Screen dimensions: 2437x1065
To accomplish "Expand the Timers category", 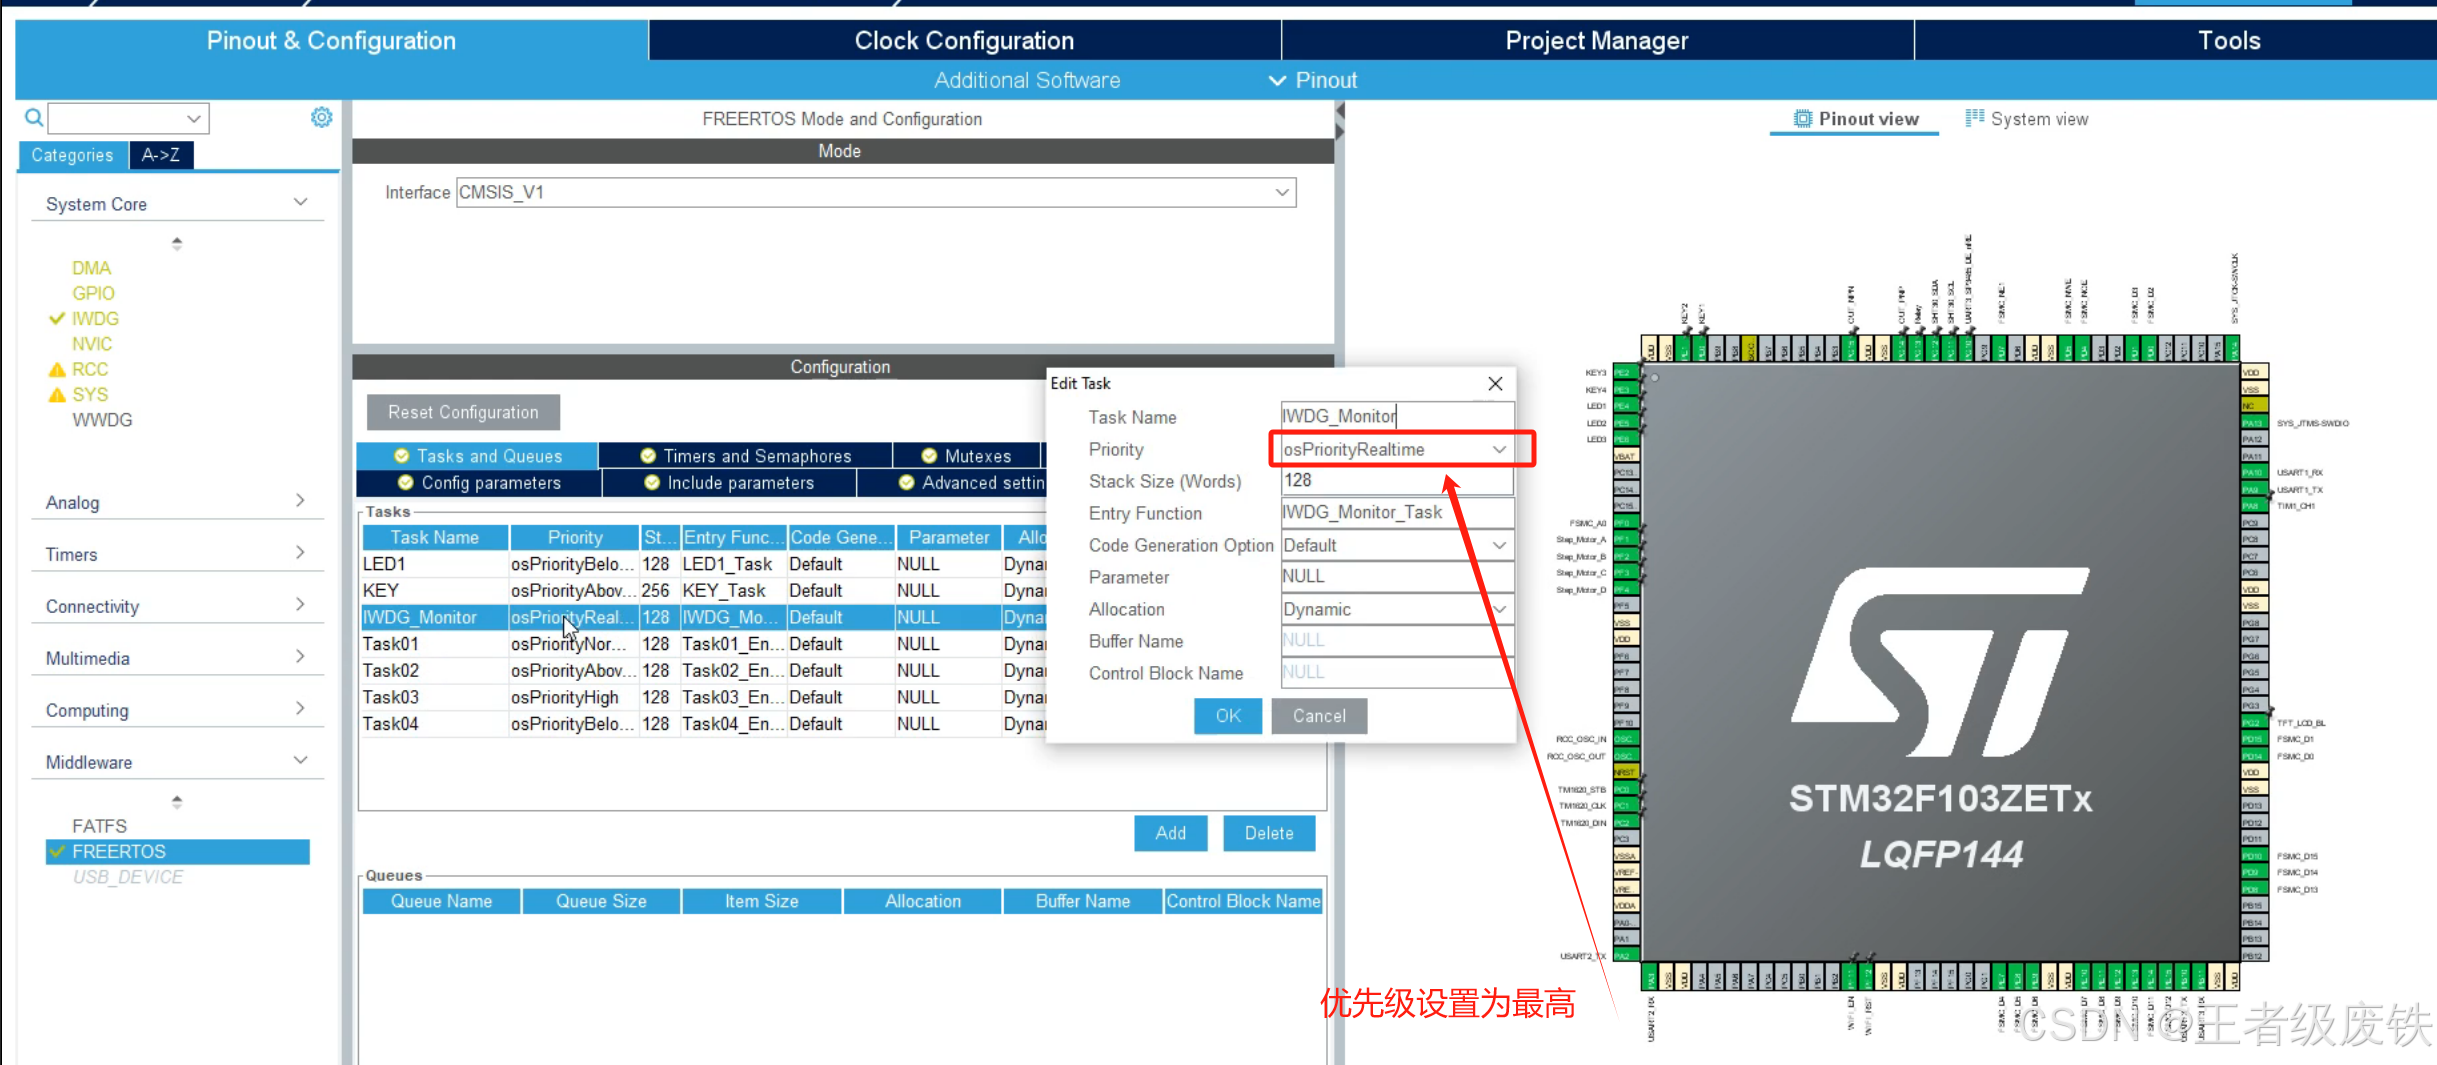I will 300,552.
